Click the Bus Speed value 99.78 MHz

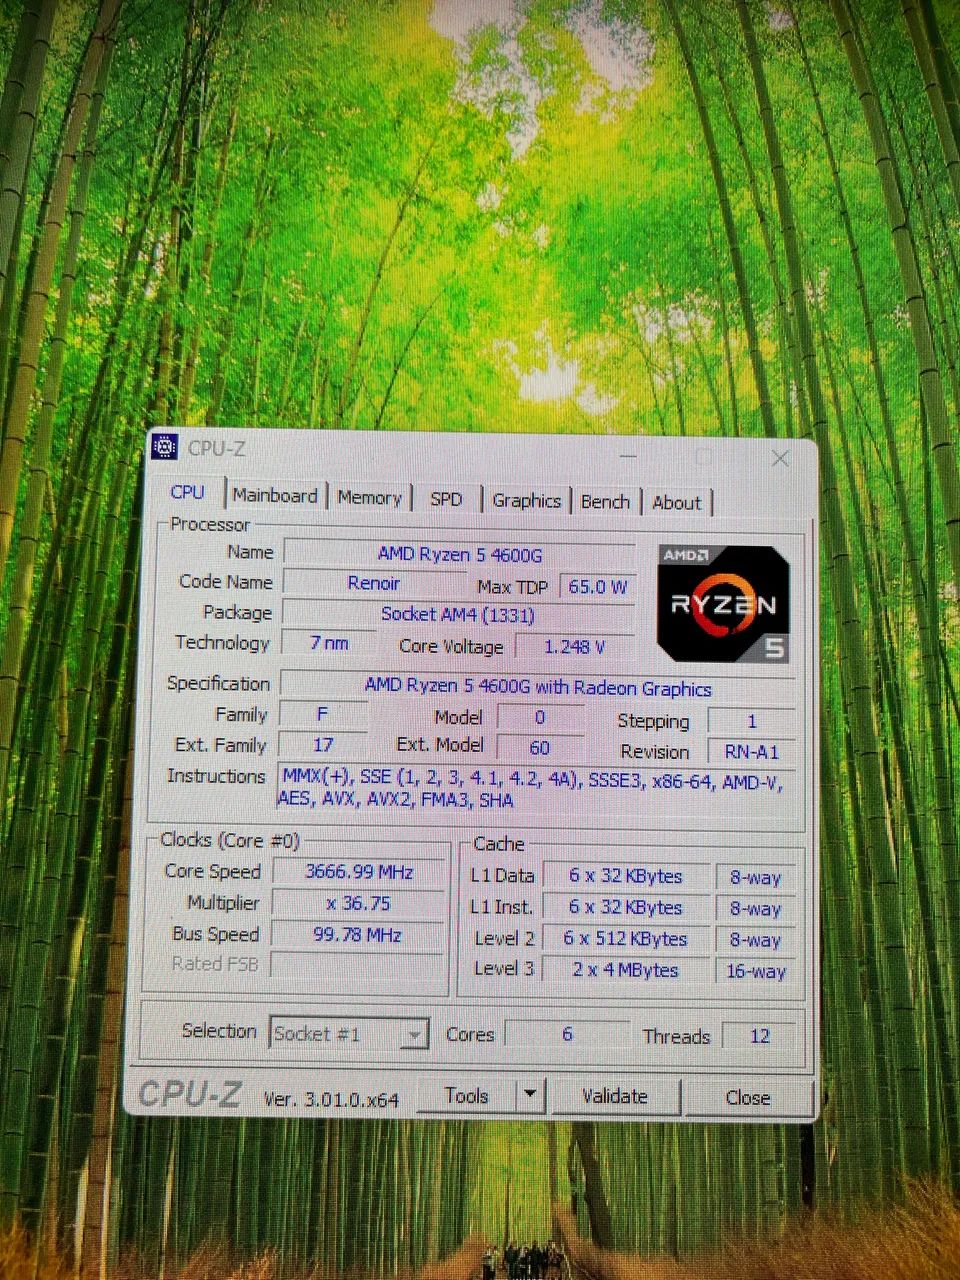coord(358,935)
